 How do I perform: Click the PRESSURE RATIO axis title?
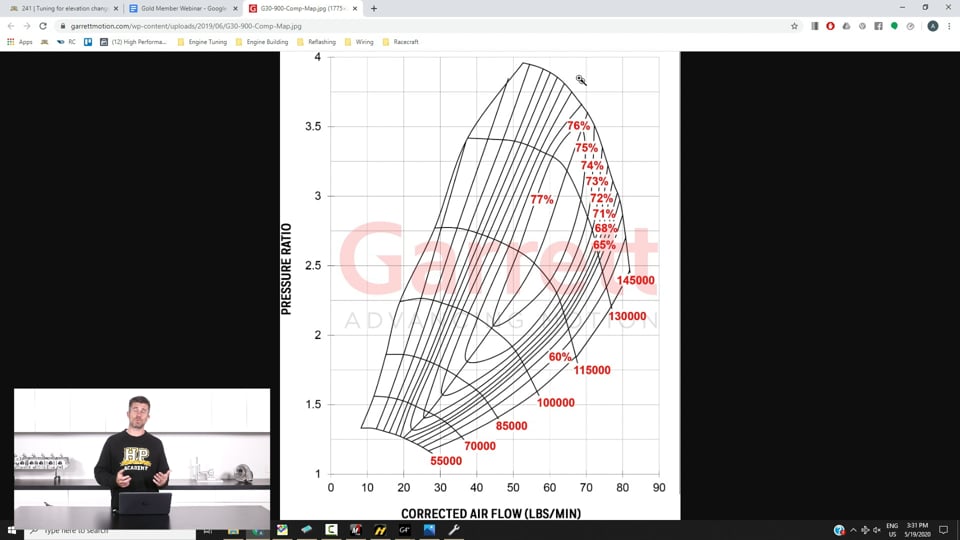(286, 269)
